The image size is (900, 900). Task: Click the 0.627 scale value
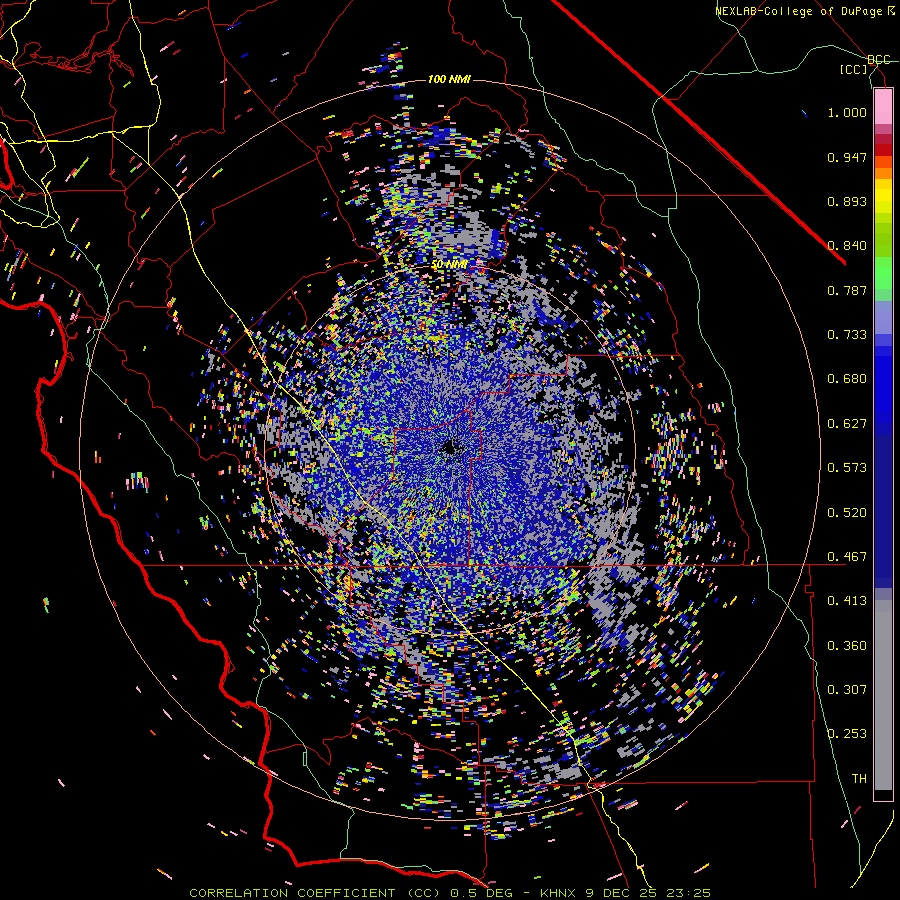[847, 424]
